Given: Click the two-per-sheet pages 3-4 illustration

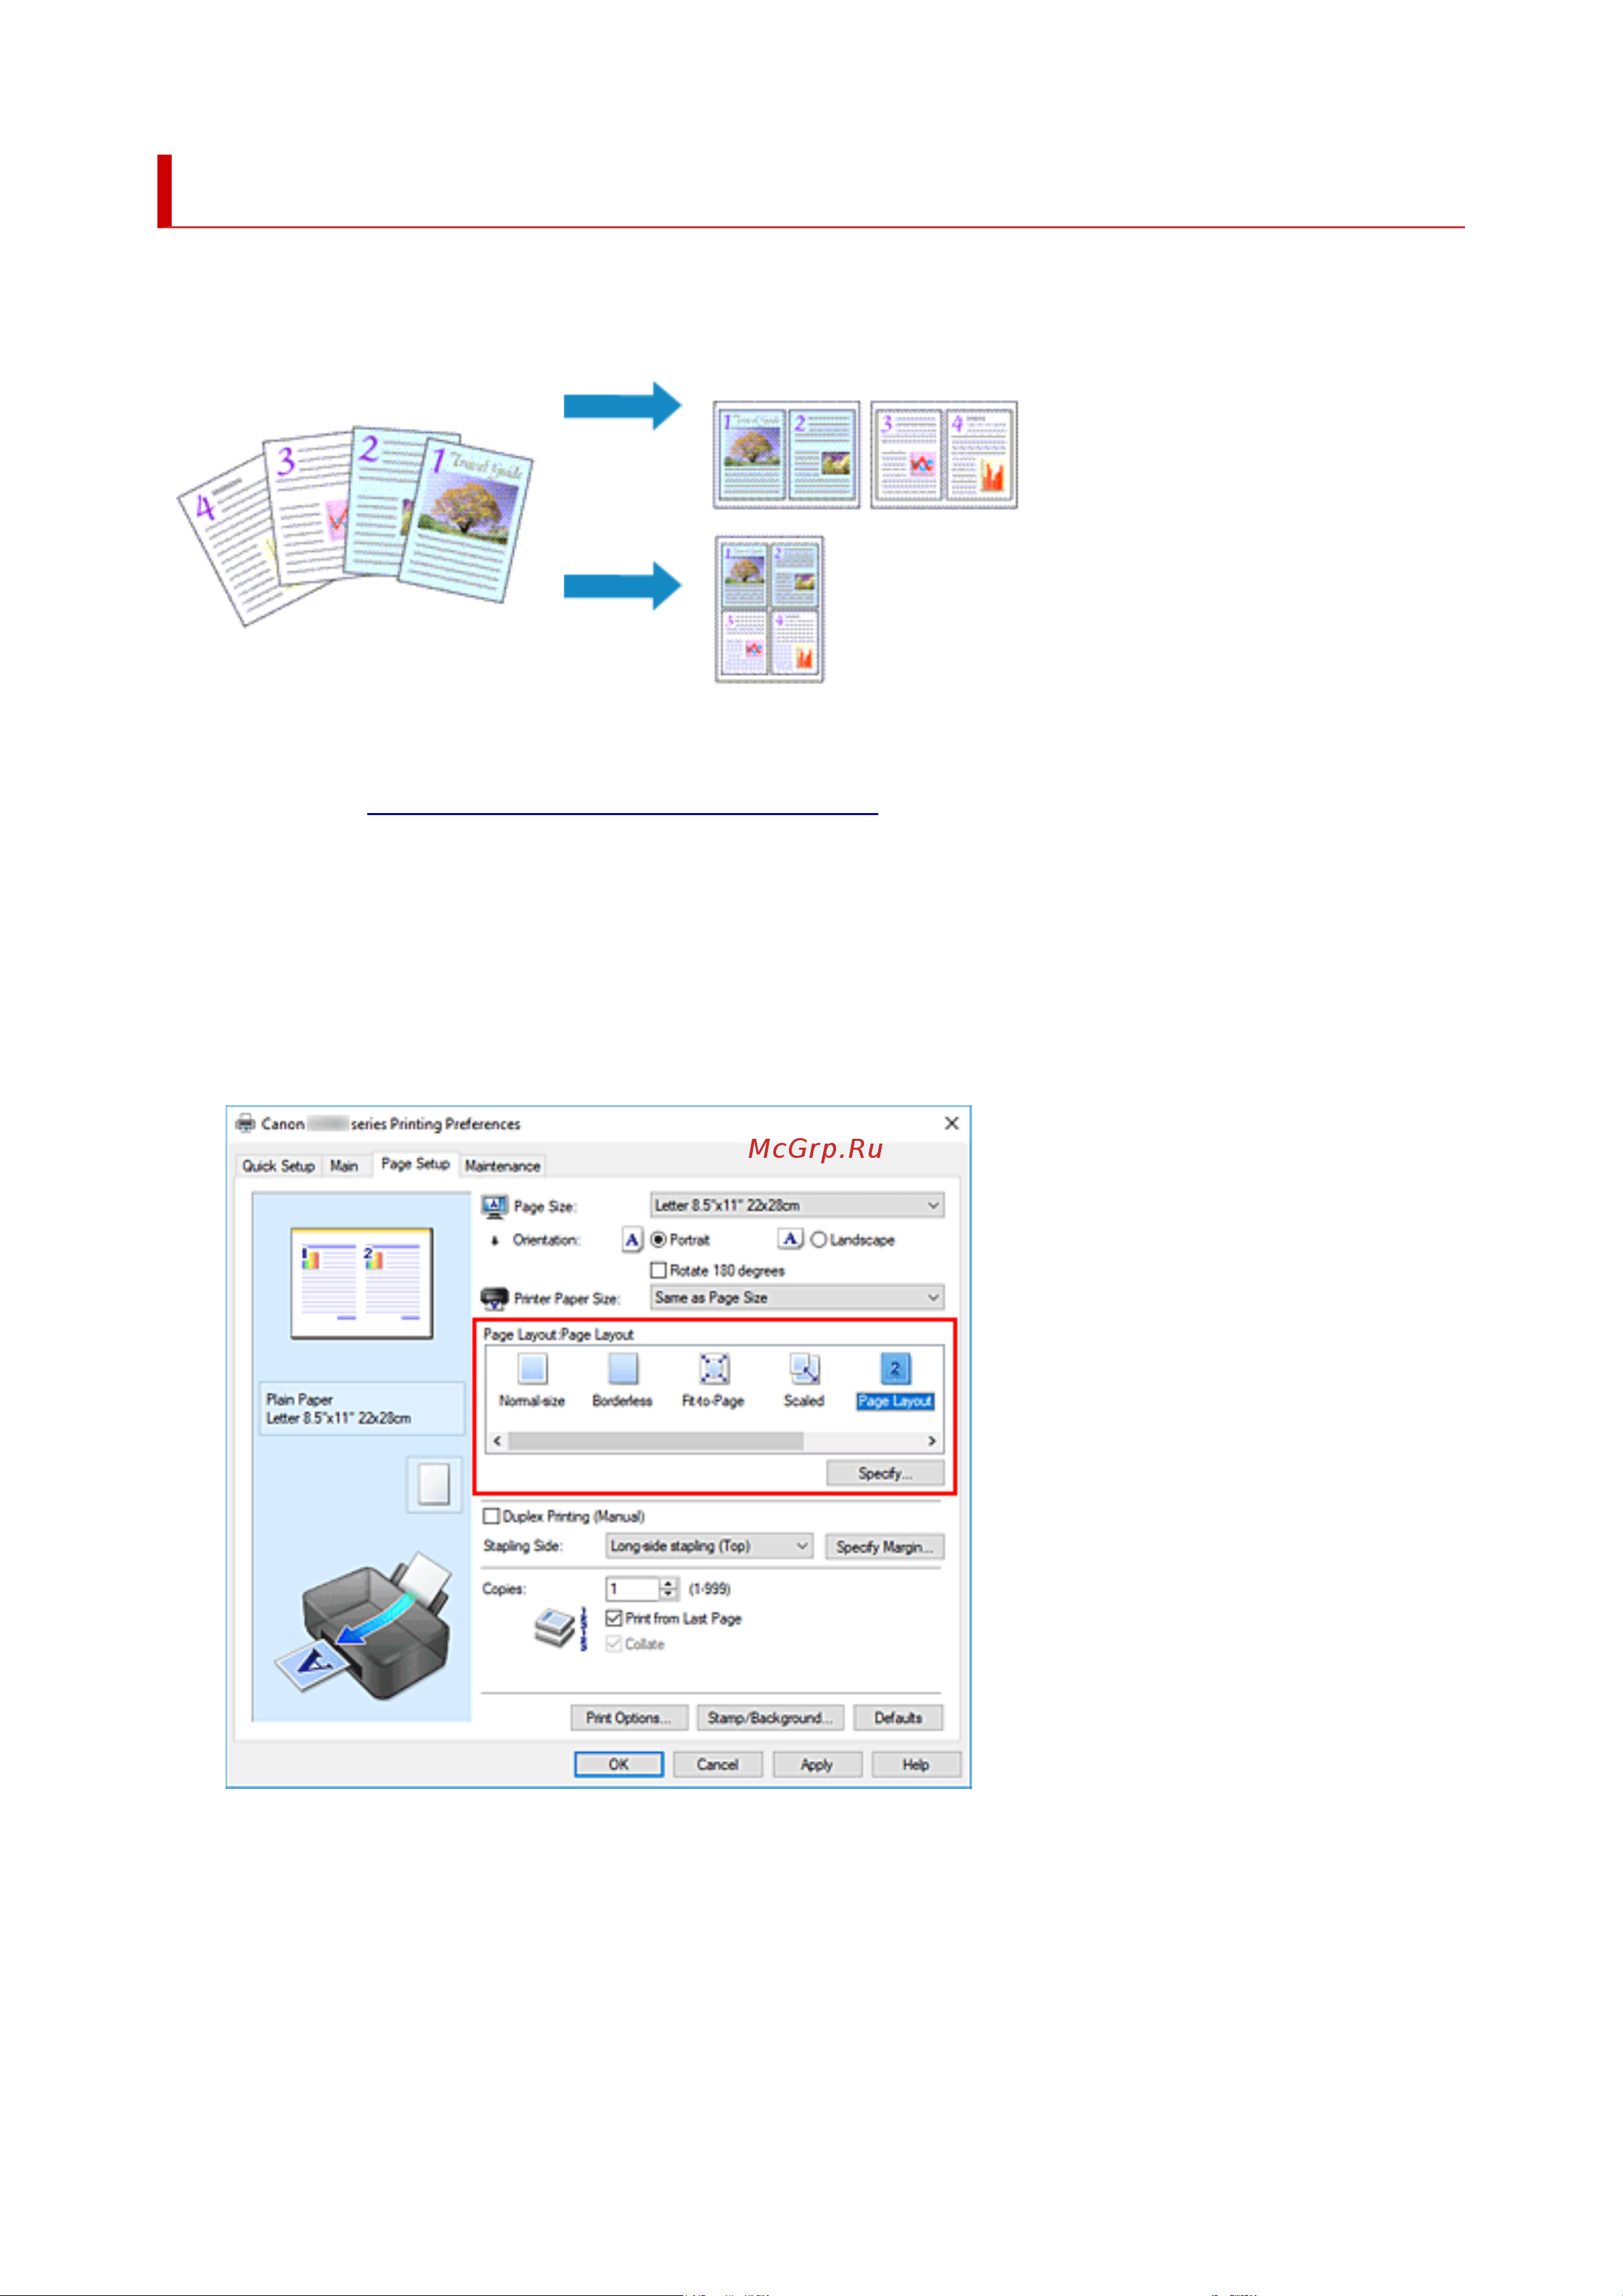Looking at the screenshot, I should click(944, 455).
